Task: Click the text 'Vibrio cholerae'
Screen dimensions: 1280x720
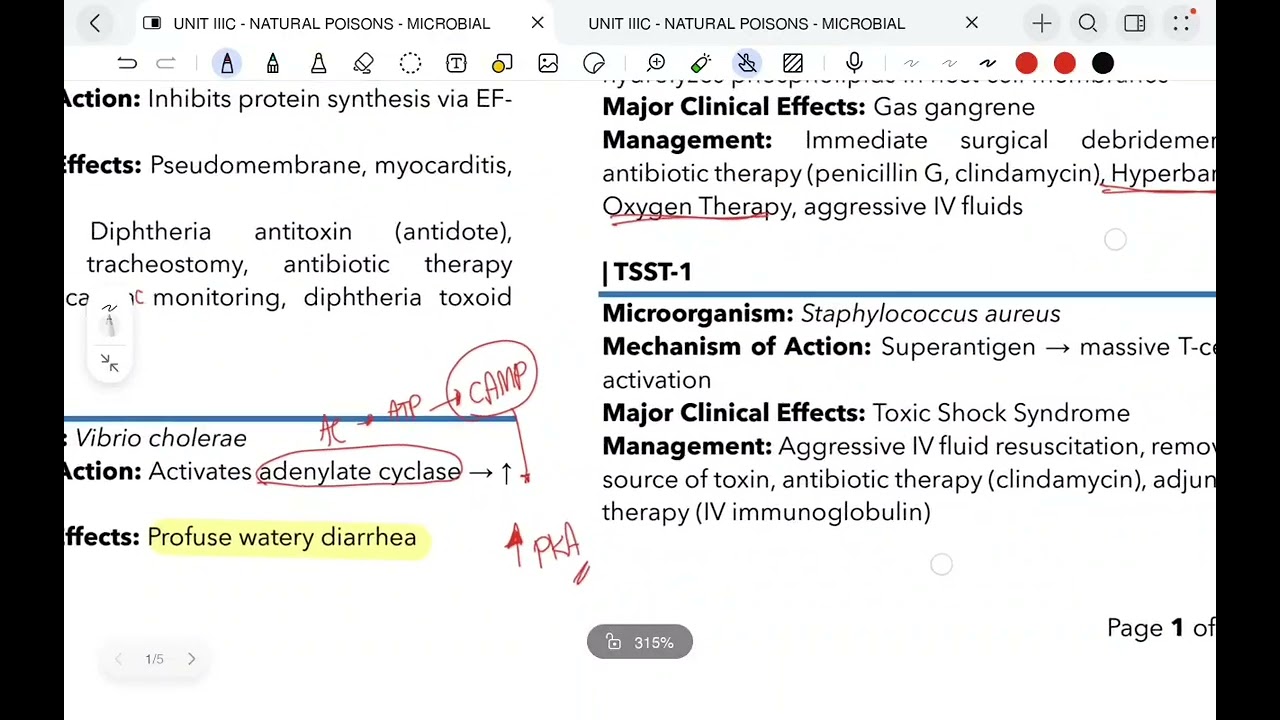Action: [160, 439]
